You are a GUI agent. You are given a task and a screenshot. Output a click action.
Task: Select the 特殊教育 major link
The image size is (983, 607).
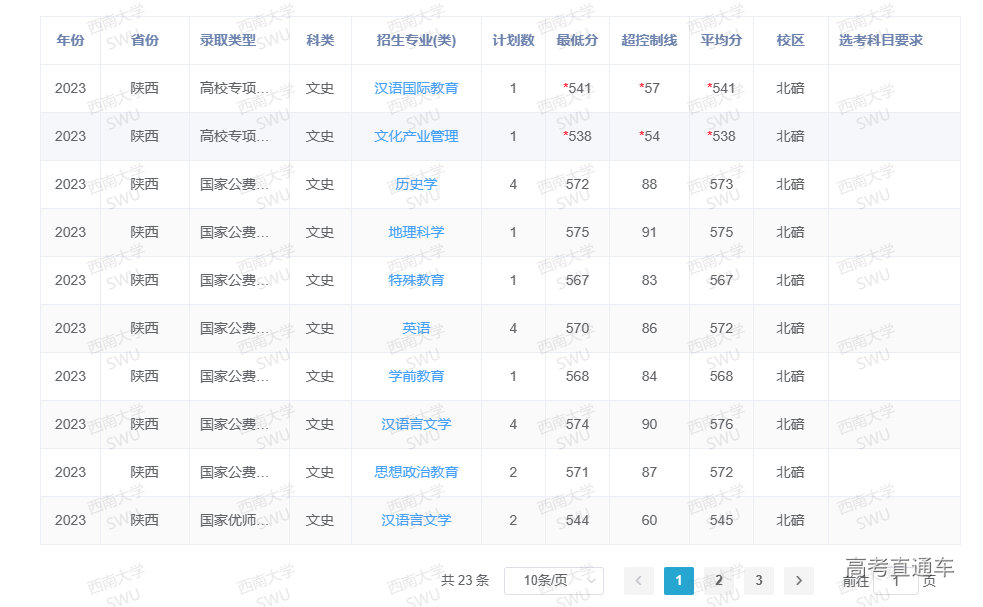pos(416,280)
